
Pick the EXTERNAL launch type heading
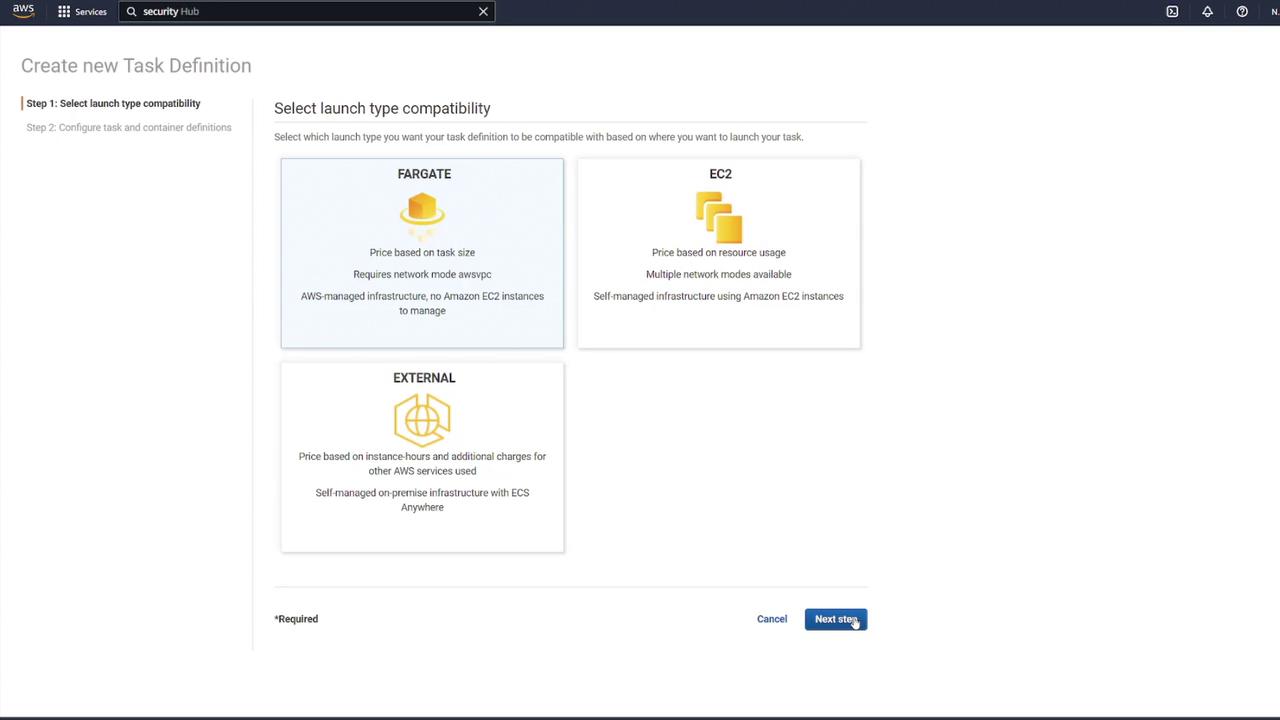click(x=424, y=378)
